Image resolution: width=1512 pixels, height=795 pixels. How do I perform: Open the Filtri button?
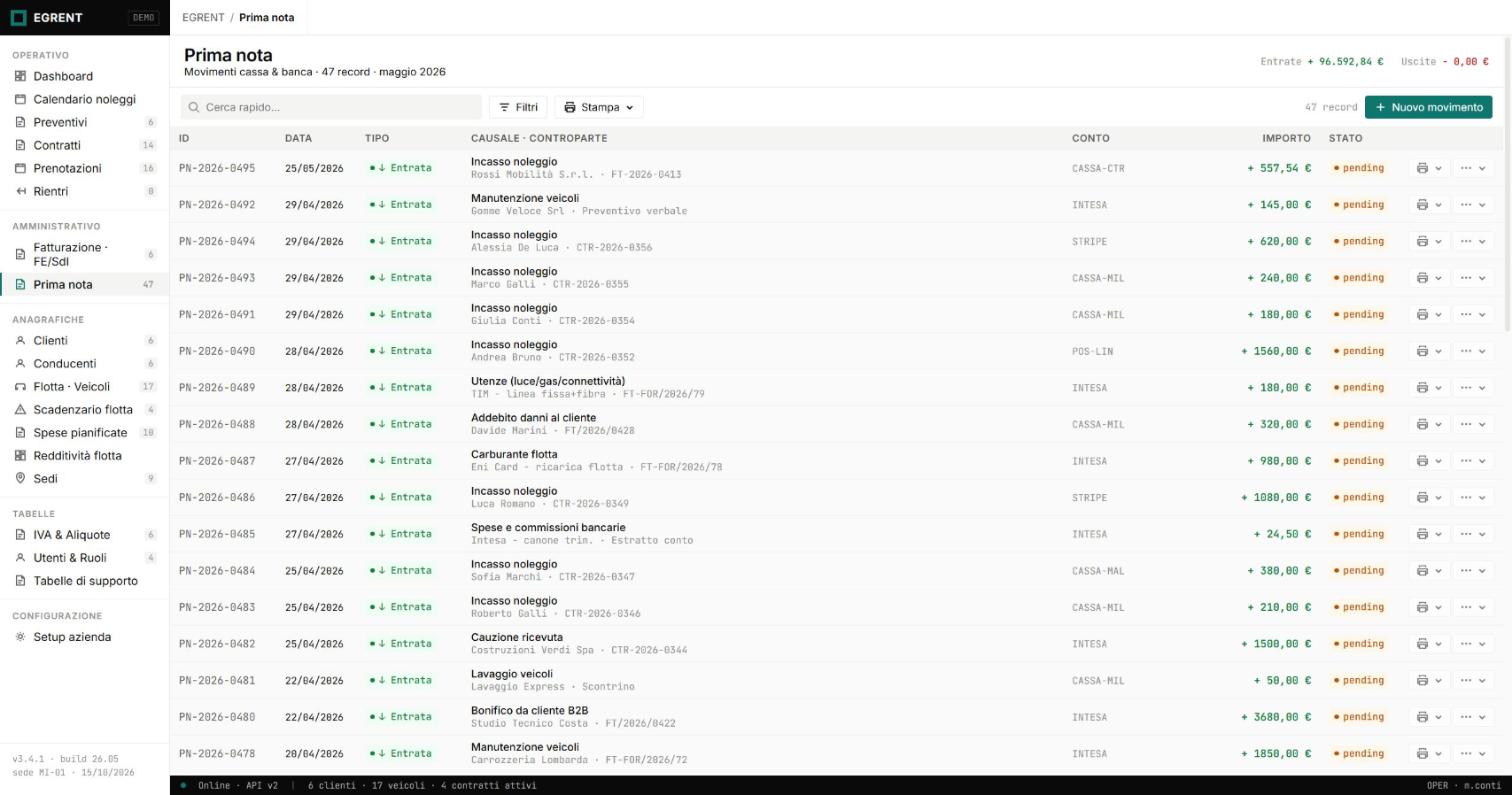(x=518, y=107)
